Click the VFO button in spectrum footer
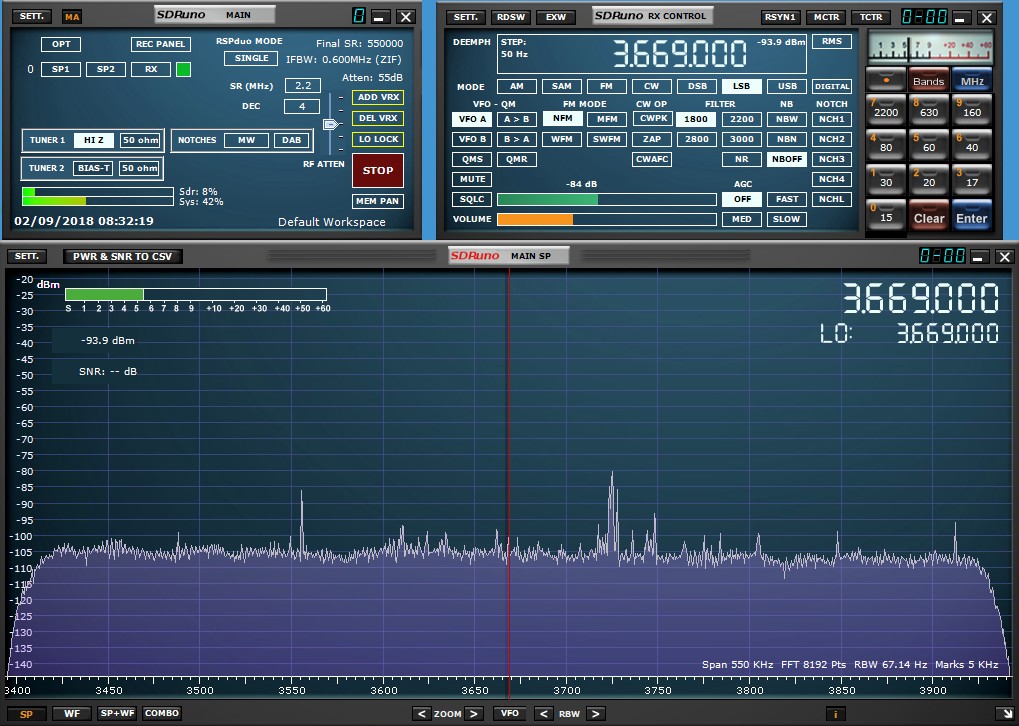The height and width of the screenshot is (726, 1019). pyautogui.click(x=510, y=714)
